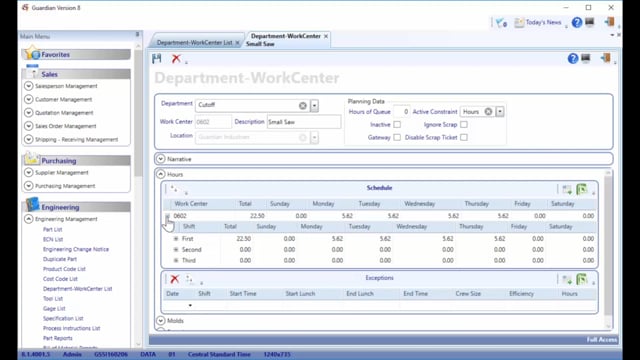Click the exit door icon in top toolbar

[x=609, y=22]
